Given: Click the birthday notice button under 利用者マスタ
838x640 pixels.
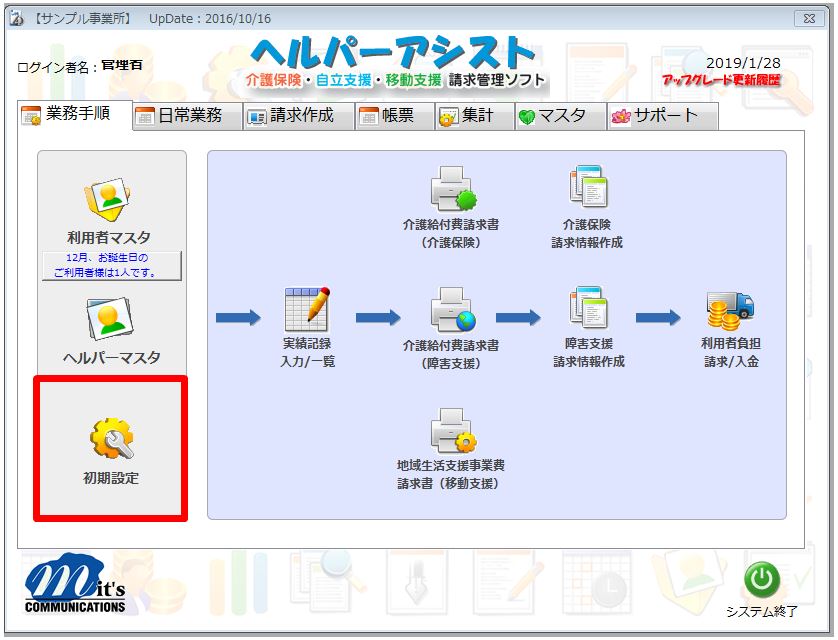Looking at the screenshot, I should 110,266.
